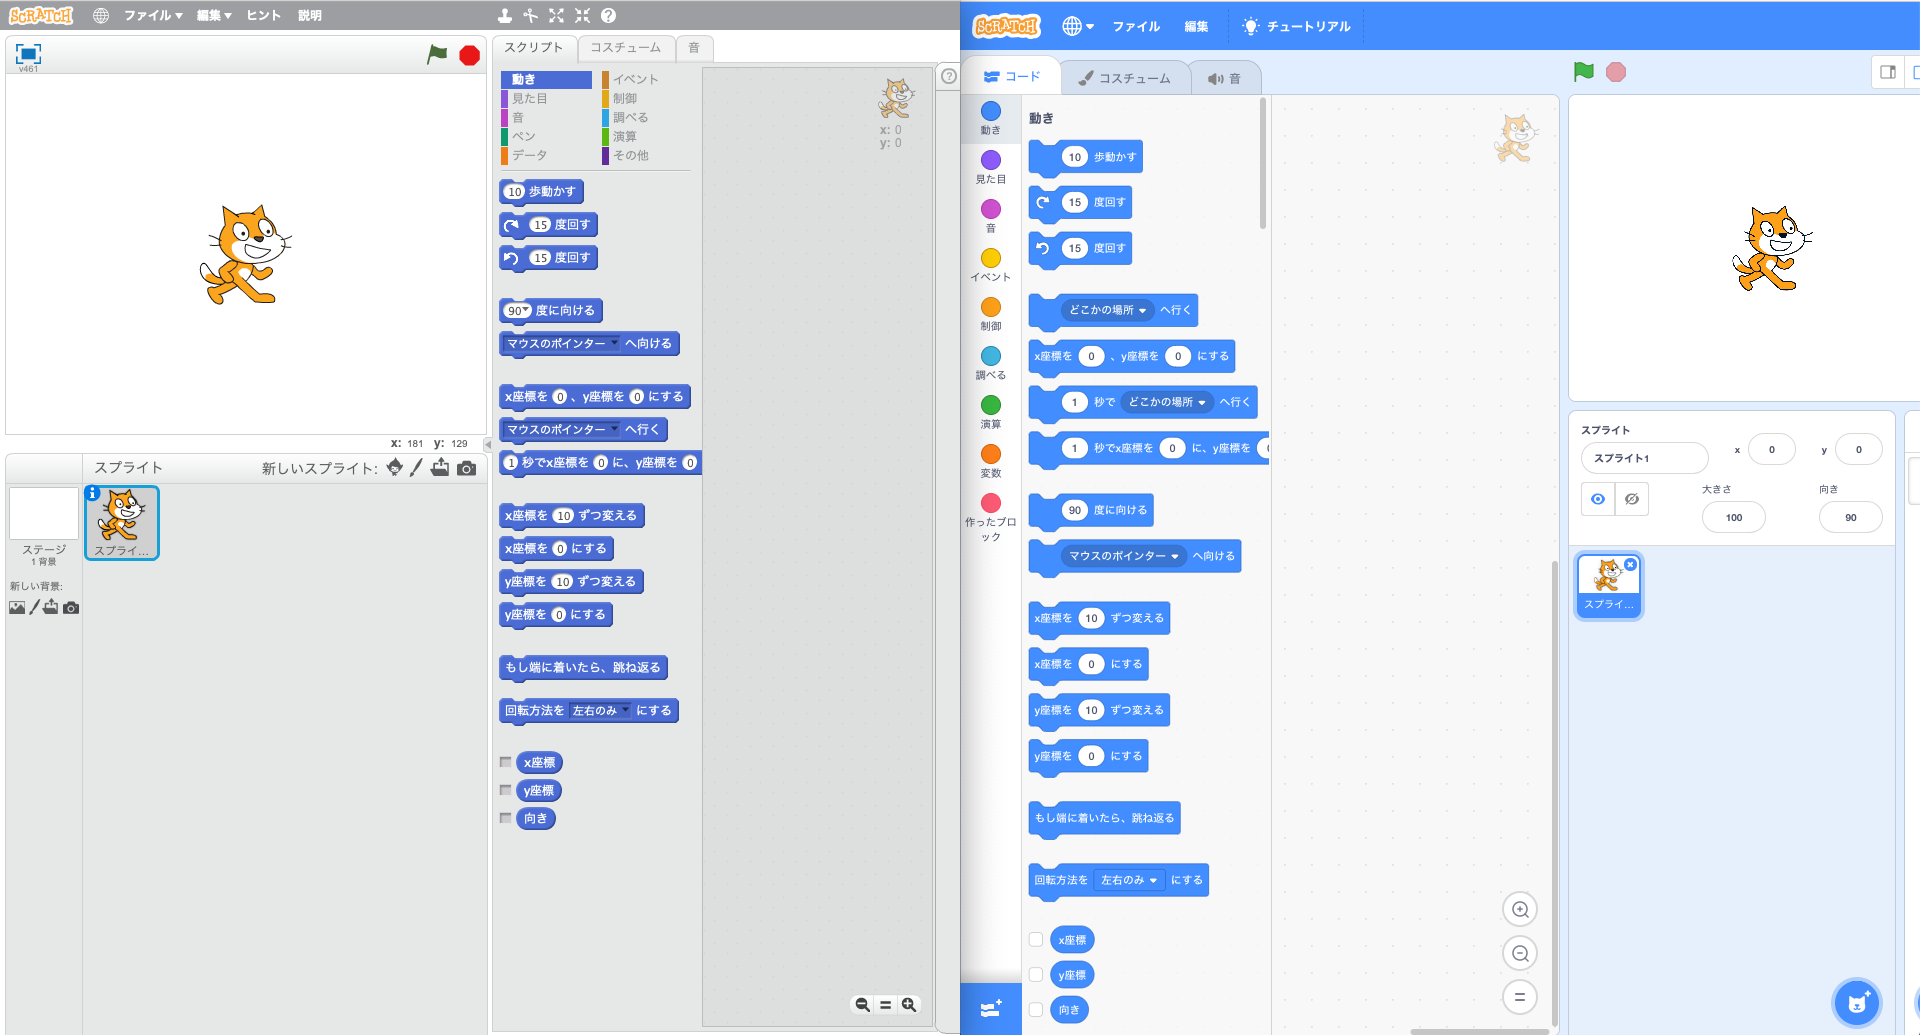The image size is (1920, 1035).
Task: Zoom out the Scratch 3 workspace
Action: pos(1520,953)
